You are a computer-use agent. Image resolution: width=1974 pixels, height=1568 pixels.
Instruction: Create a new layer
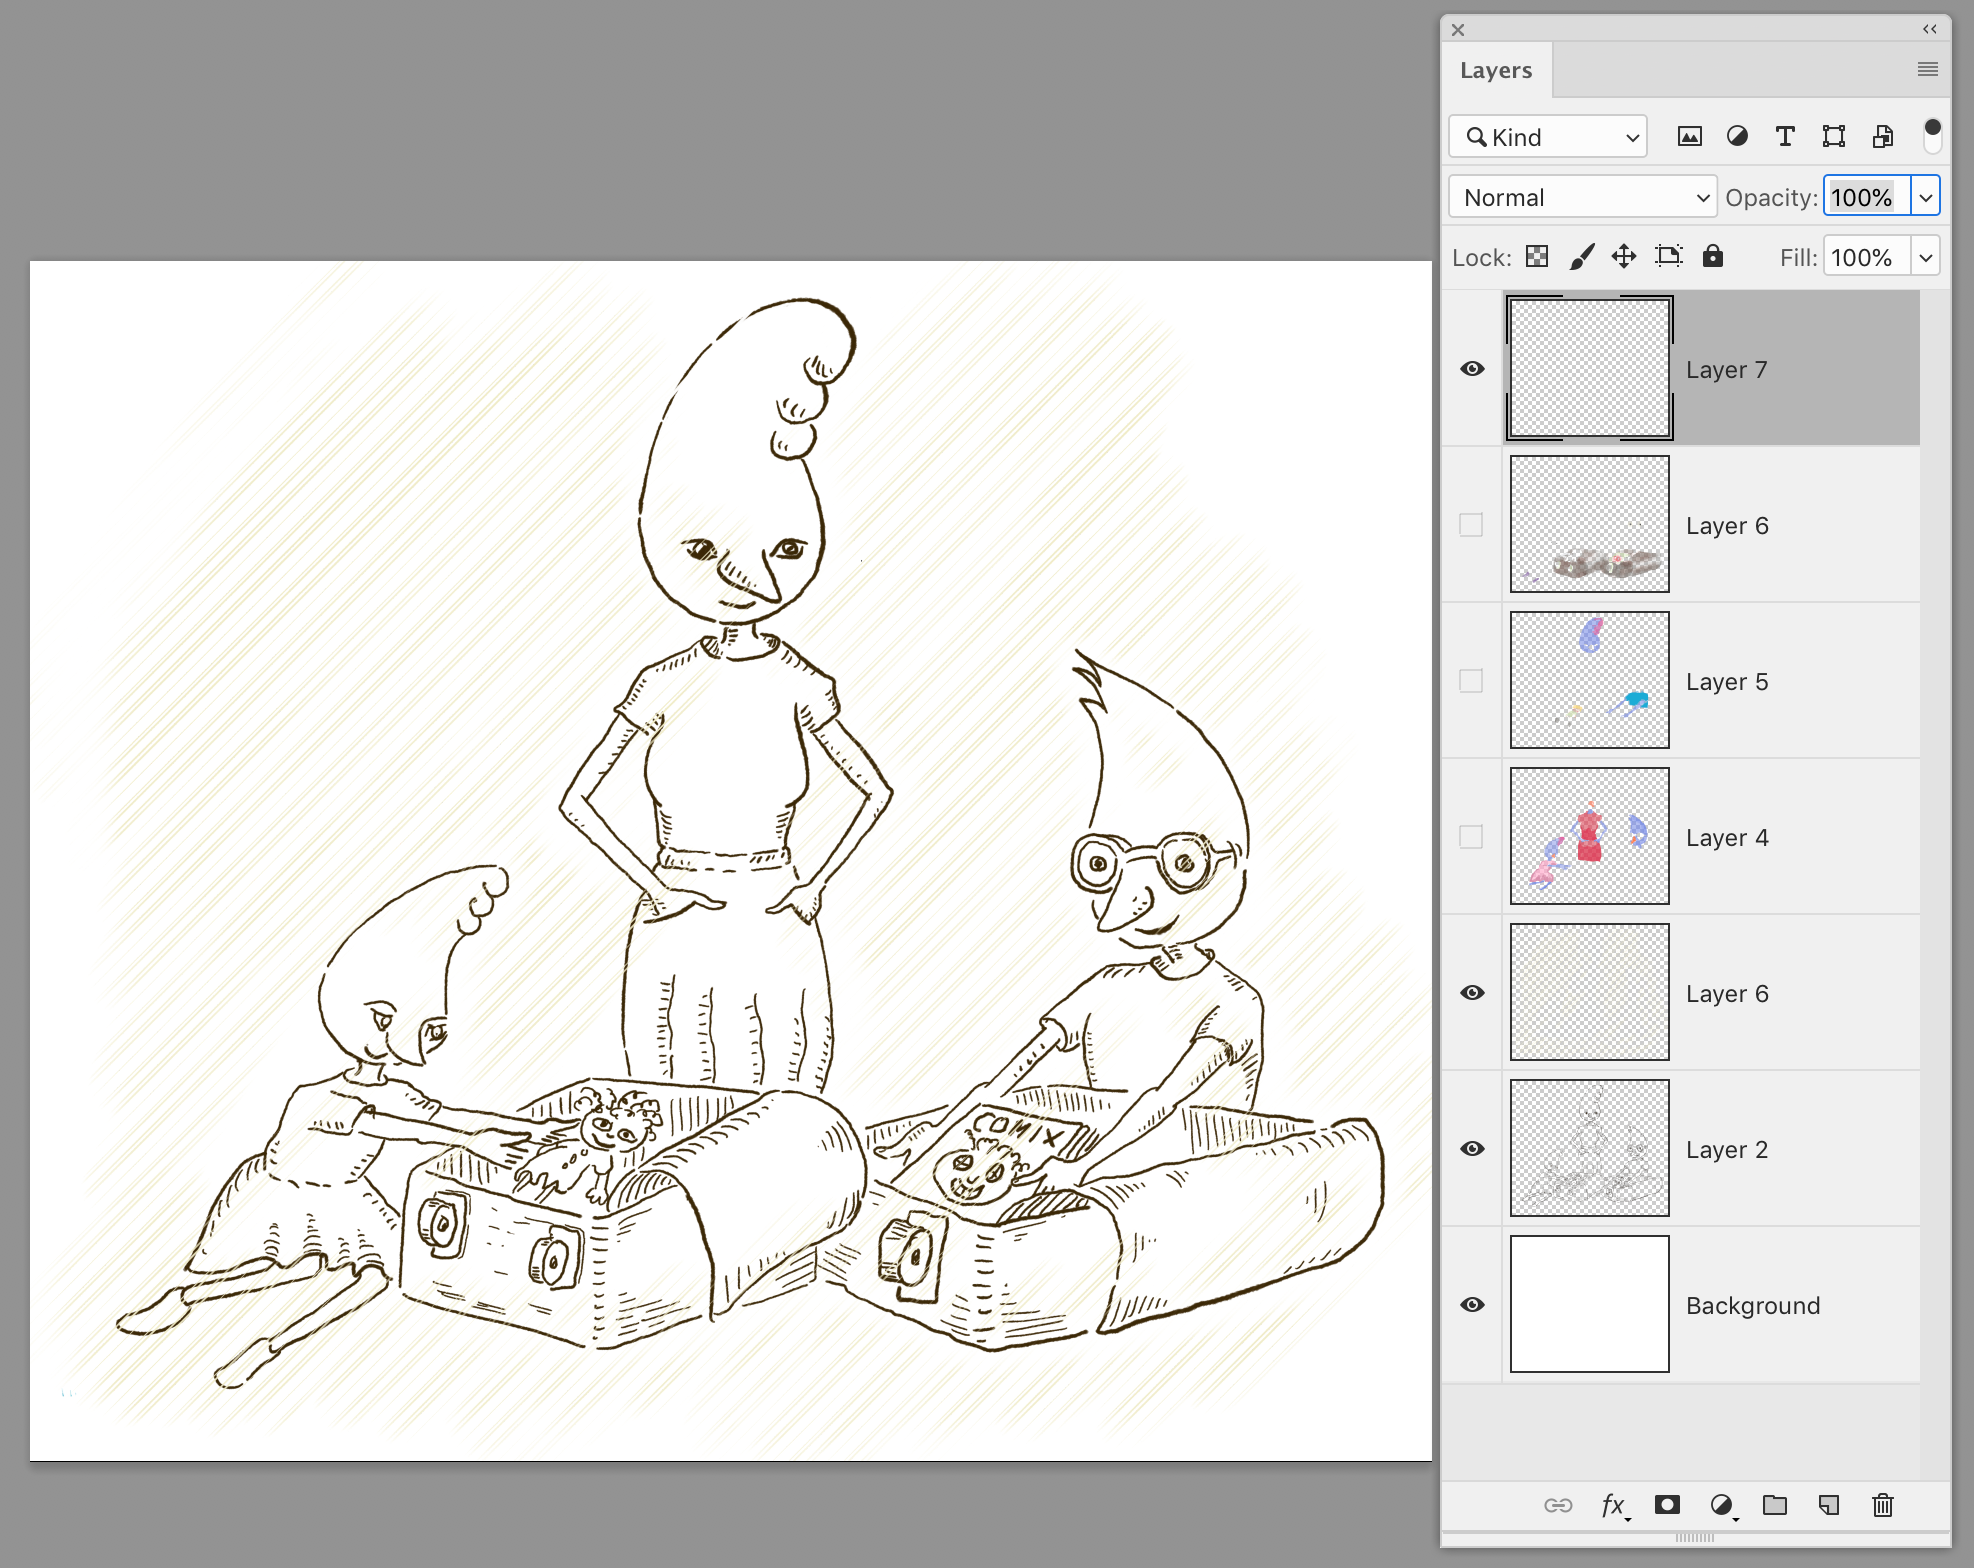click(x=1829, y=1505)
